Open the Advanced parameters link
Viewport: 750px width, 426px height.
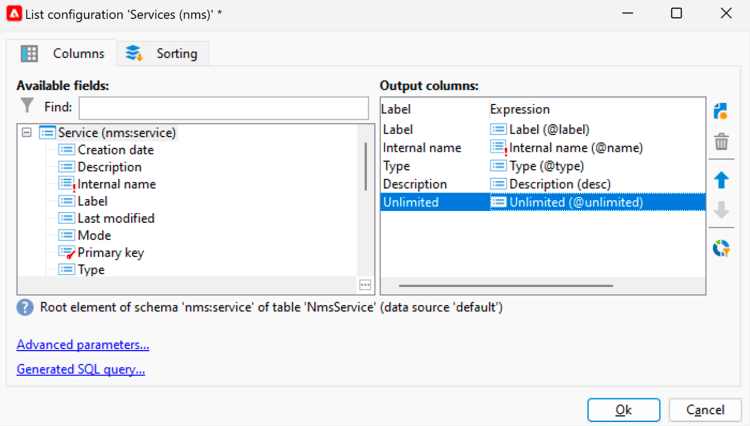pyautogui.click(x=83, y=345)
